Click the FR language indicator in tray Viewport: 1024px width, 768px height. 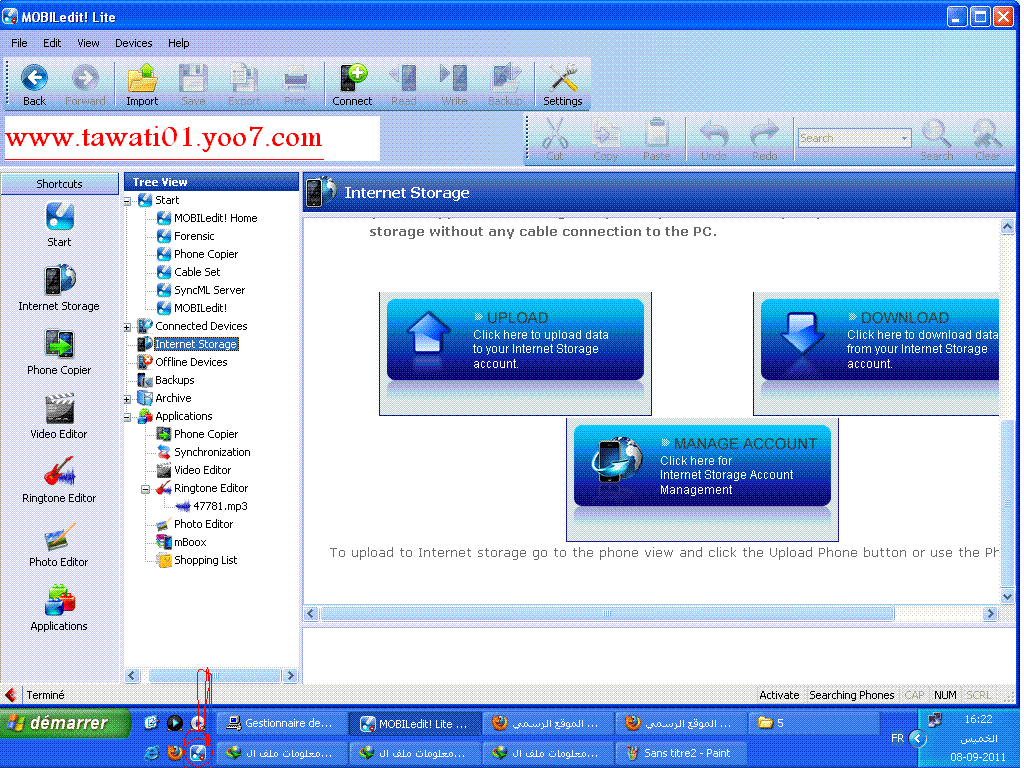pyautogui.click(x=897, y=739)
